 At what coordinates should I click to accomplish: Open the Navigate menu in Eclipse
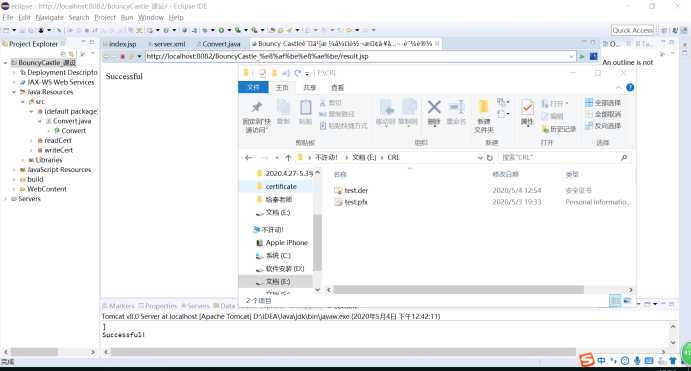coord(49,17)
